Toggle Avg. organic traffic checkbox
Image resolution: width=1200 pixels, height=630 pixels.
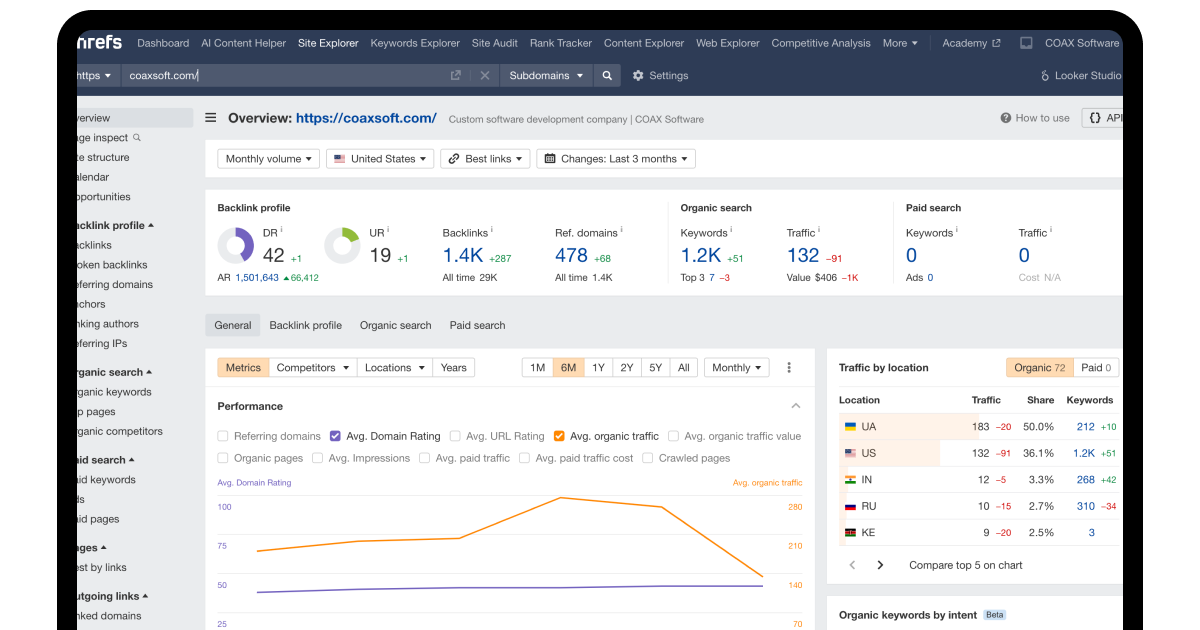click(x=560, y=436)
